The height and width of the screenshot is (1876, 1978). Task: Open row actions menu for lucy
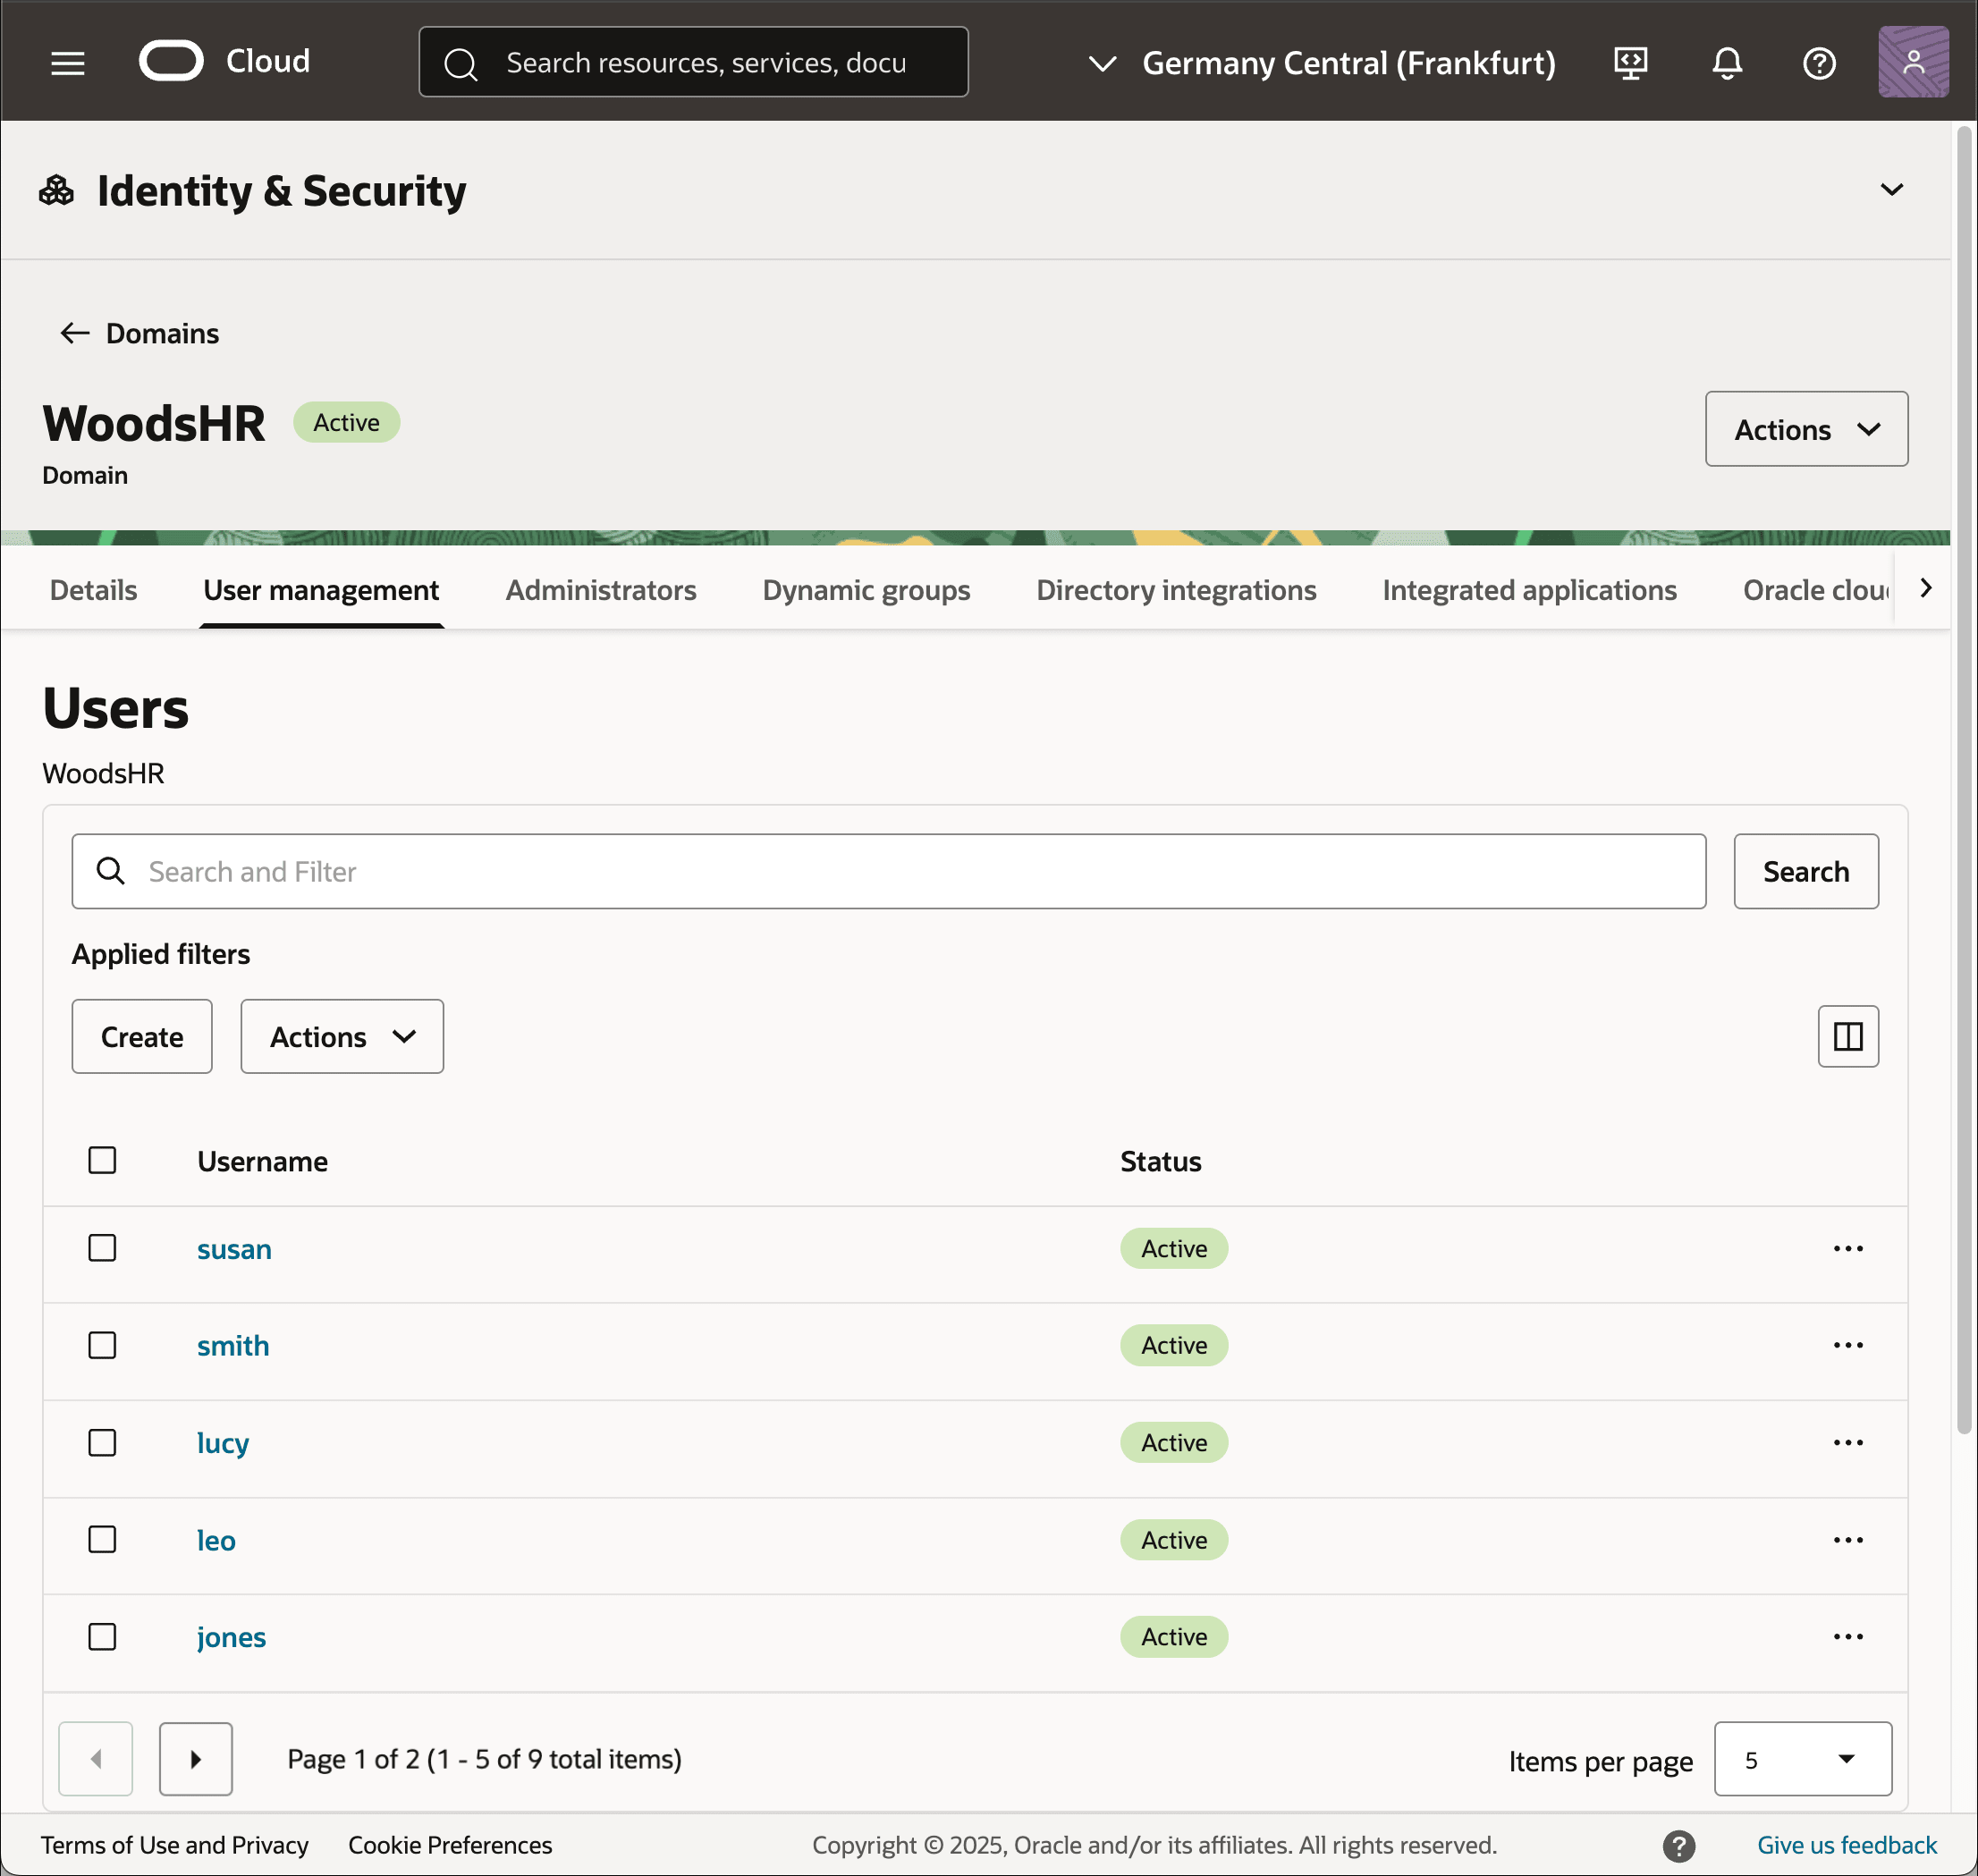[1847, 1442]
